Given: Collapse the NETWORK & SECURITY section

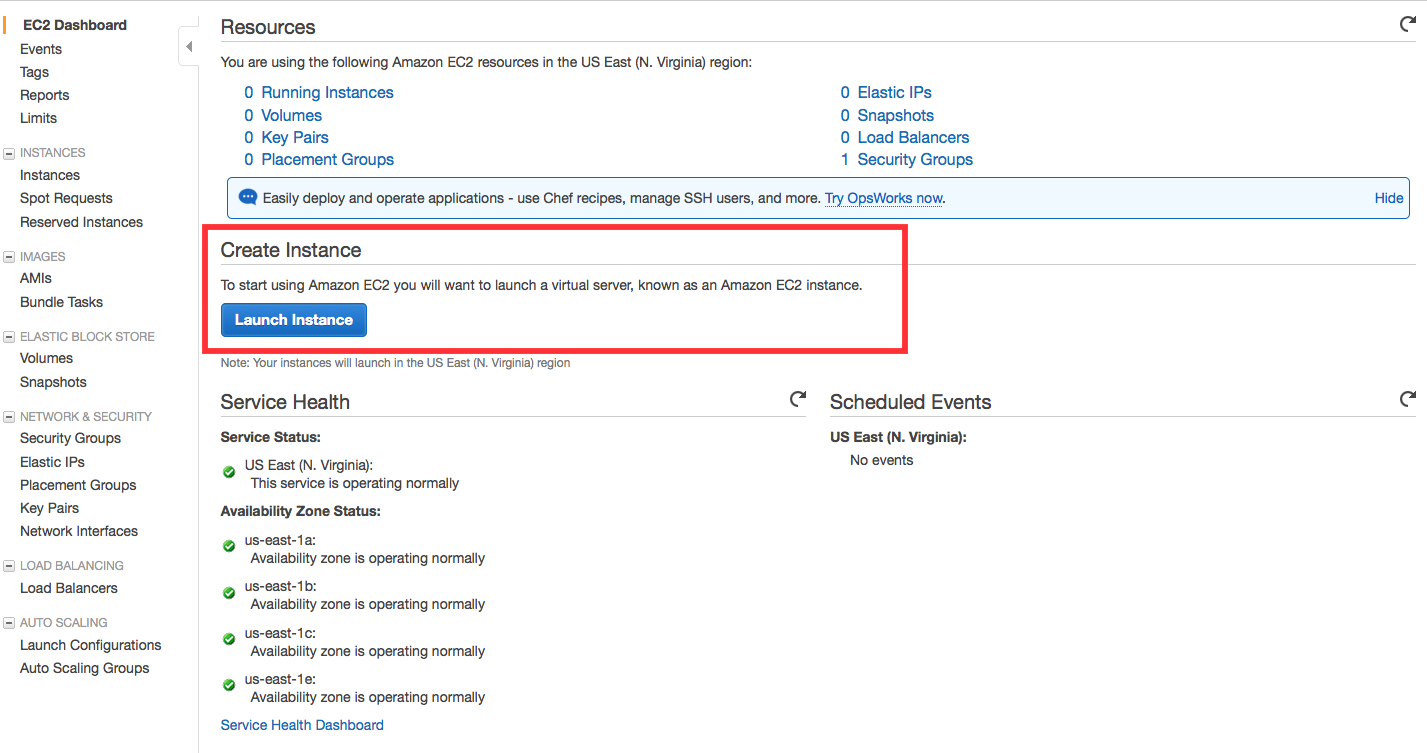Looking at the screenshot, I should pos(9,417).
